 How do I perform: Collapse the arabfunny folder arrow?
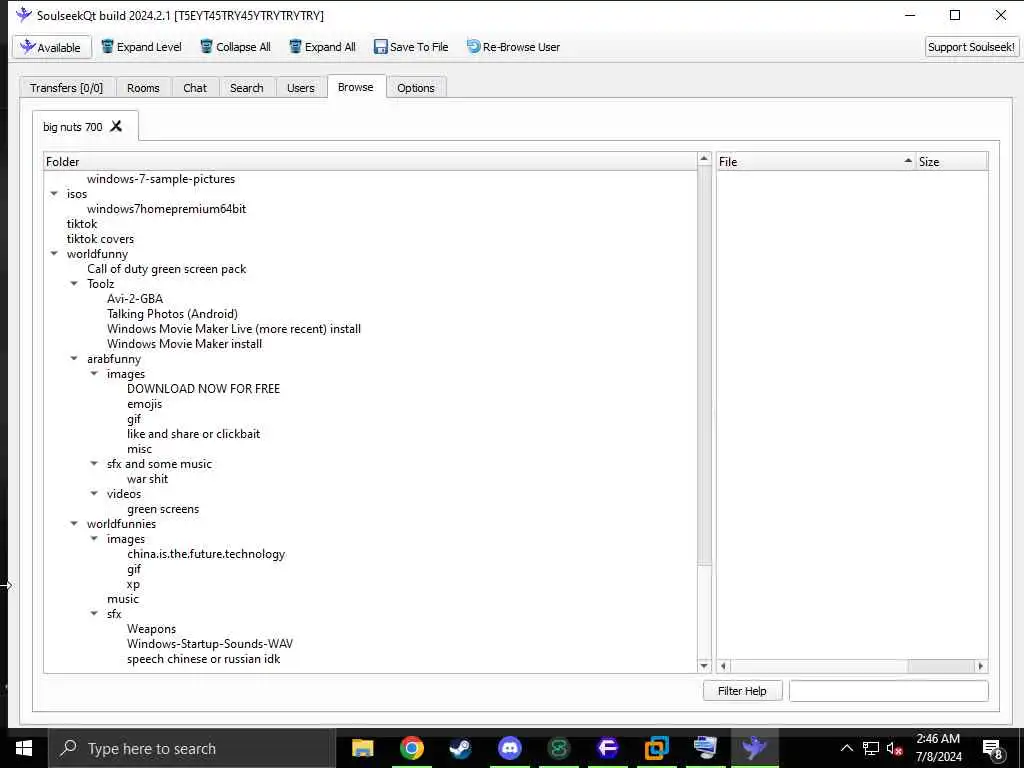point(74,359)
